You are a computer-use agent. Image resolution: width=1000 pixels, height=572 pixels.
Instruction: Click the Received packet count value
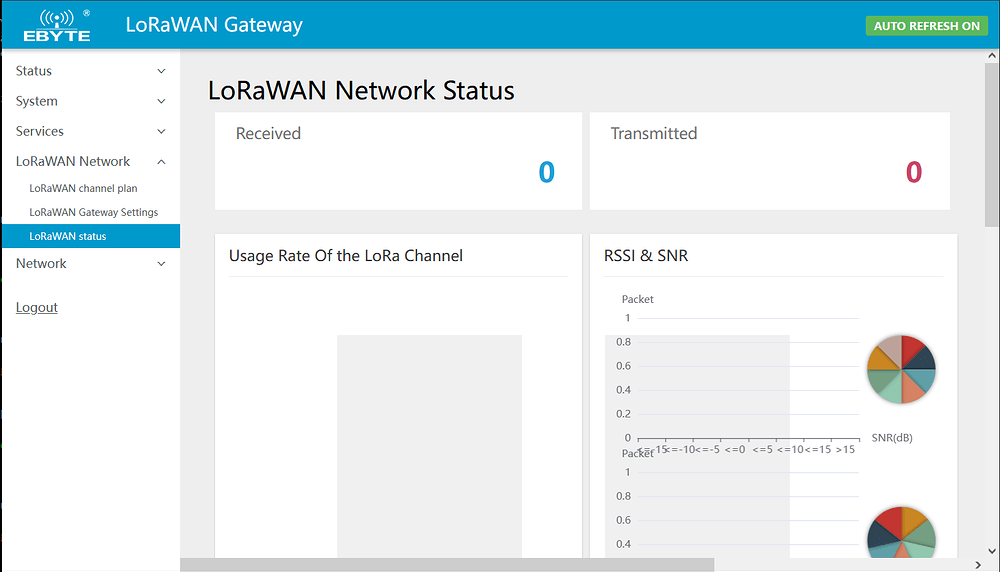coord(546,173)
